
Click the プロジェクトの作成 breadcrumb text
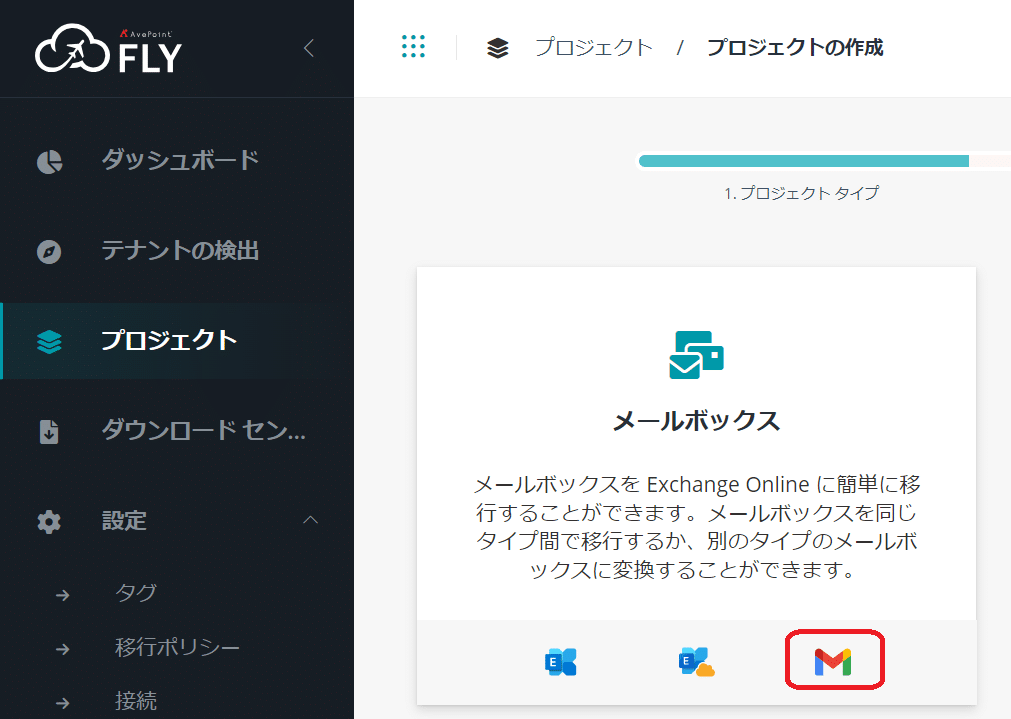pyautogui.click(x=795, y=48)
